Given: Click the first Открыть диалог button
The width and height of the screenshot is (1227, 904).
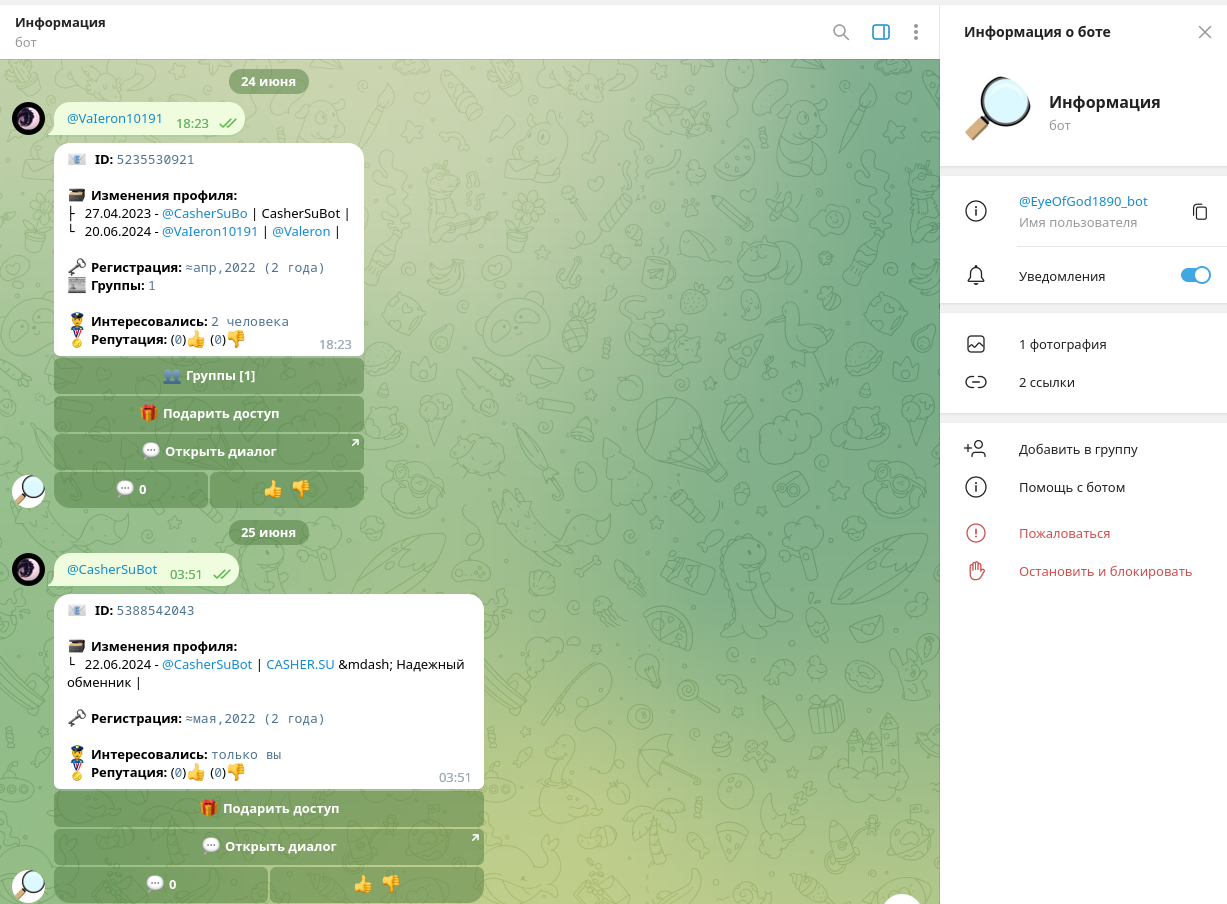Looking at the screenshot, I should click(209, 451).
